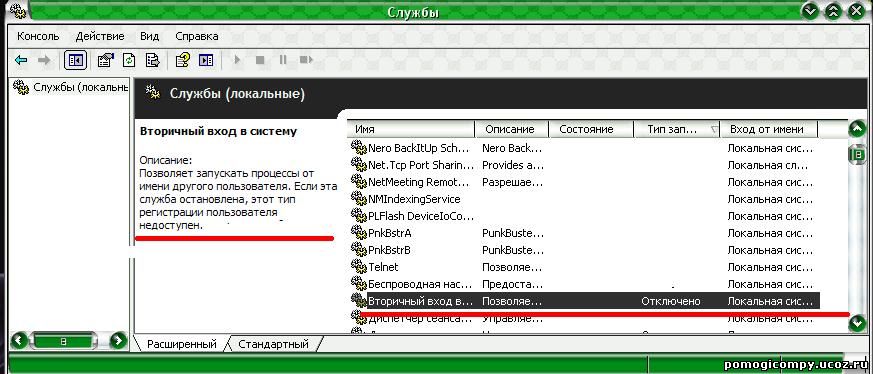Click the services list vertical scrollbar thumb

[857, 154]
